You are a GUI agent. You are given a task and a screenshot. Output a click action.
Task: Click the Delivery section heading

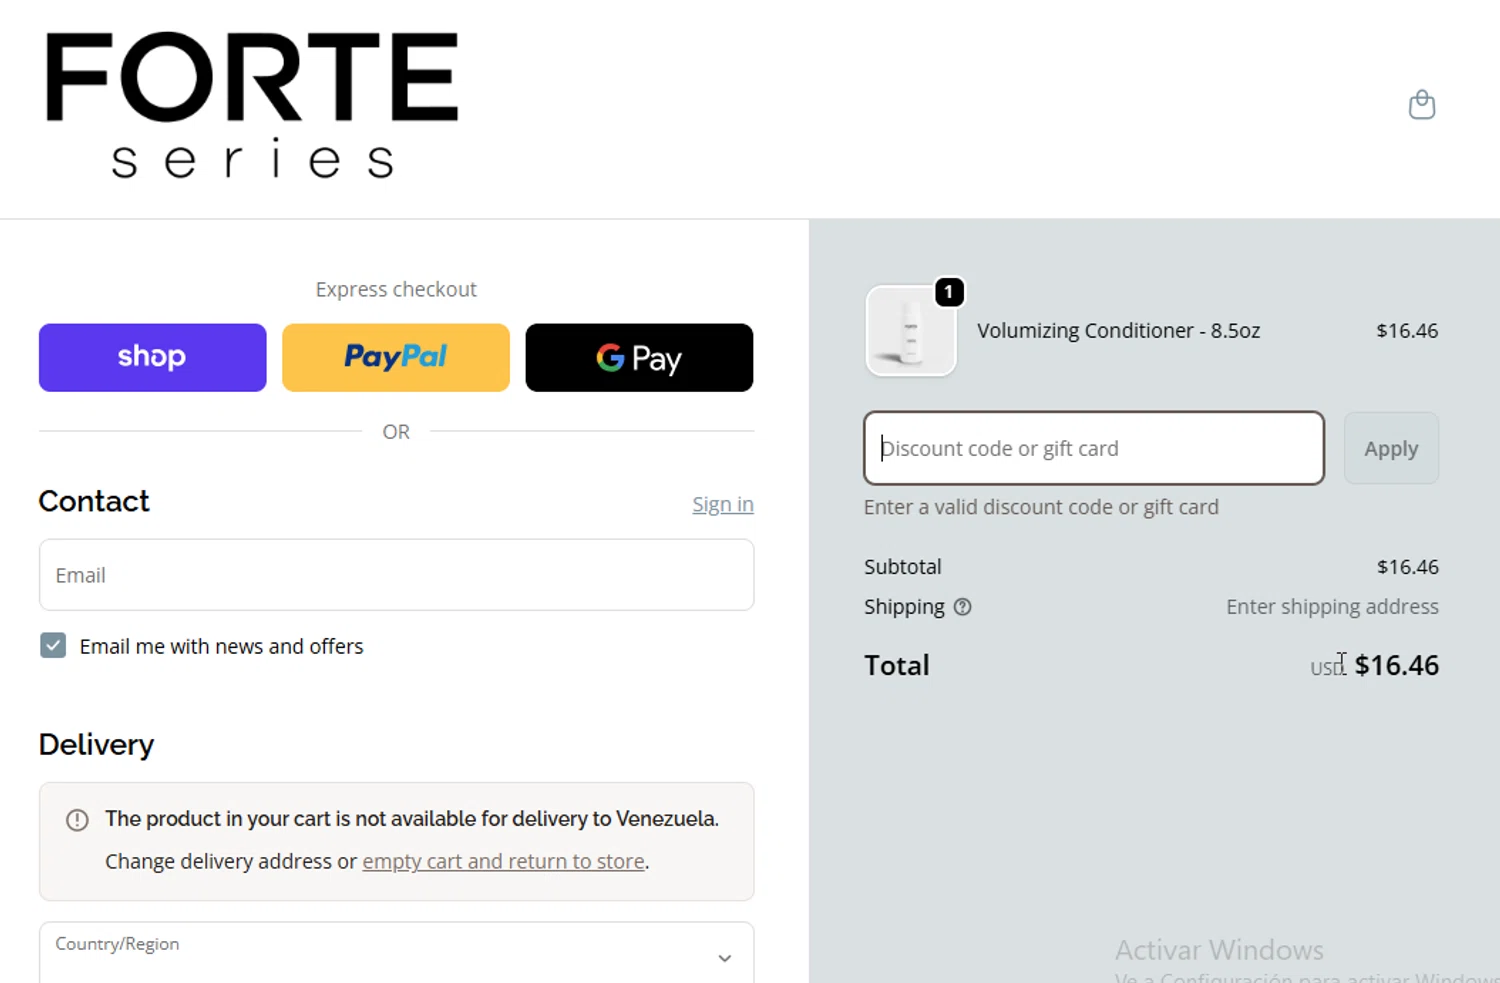(96, 745)
